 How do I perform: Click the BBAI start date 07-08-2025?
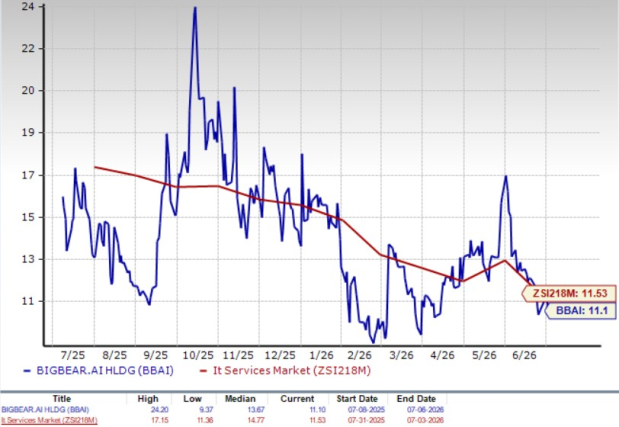click(366, 410)
